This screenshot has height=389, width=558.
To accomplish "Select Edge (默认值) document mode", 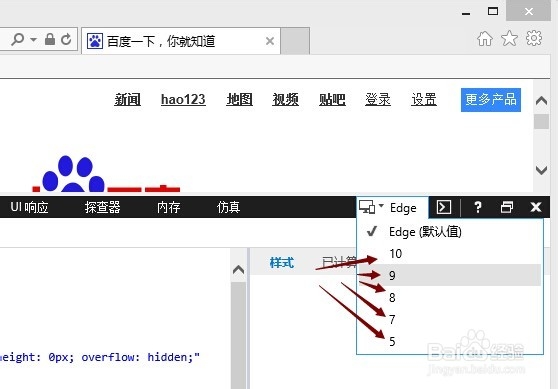I will click(449, 232).
